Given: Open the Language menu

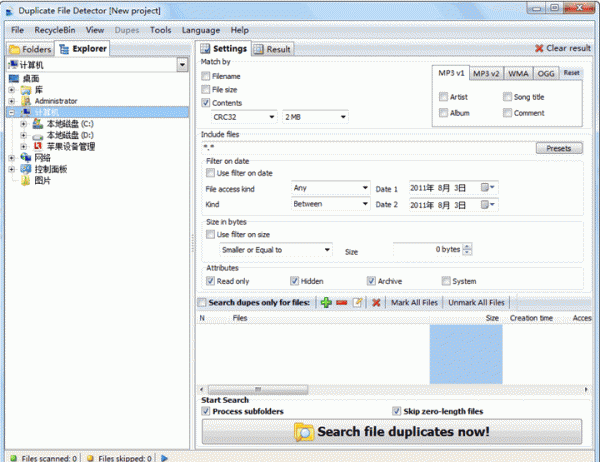Looking at the screenshot, I should [201, 30].
